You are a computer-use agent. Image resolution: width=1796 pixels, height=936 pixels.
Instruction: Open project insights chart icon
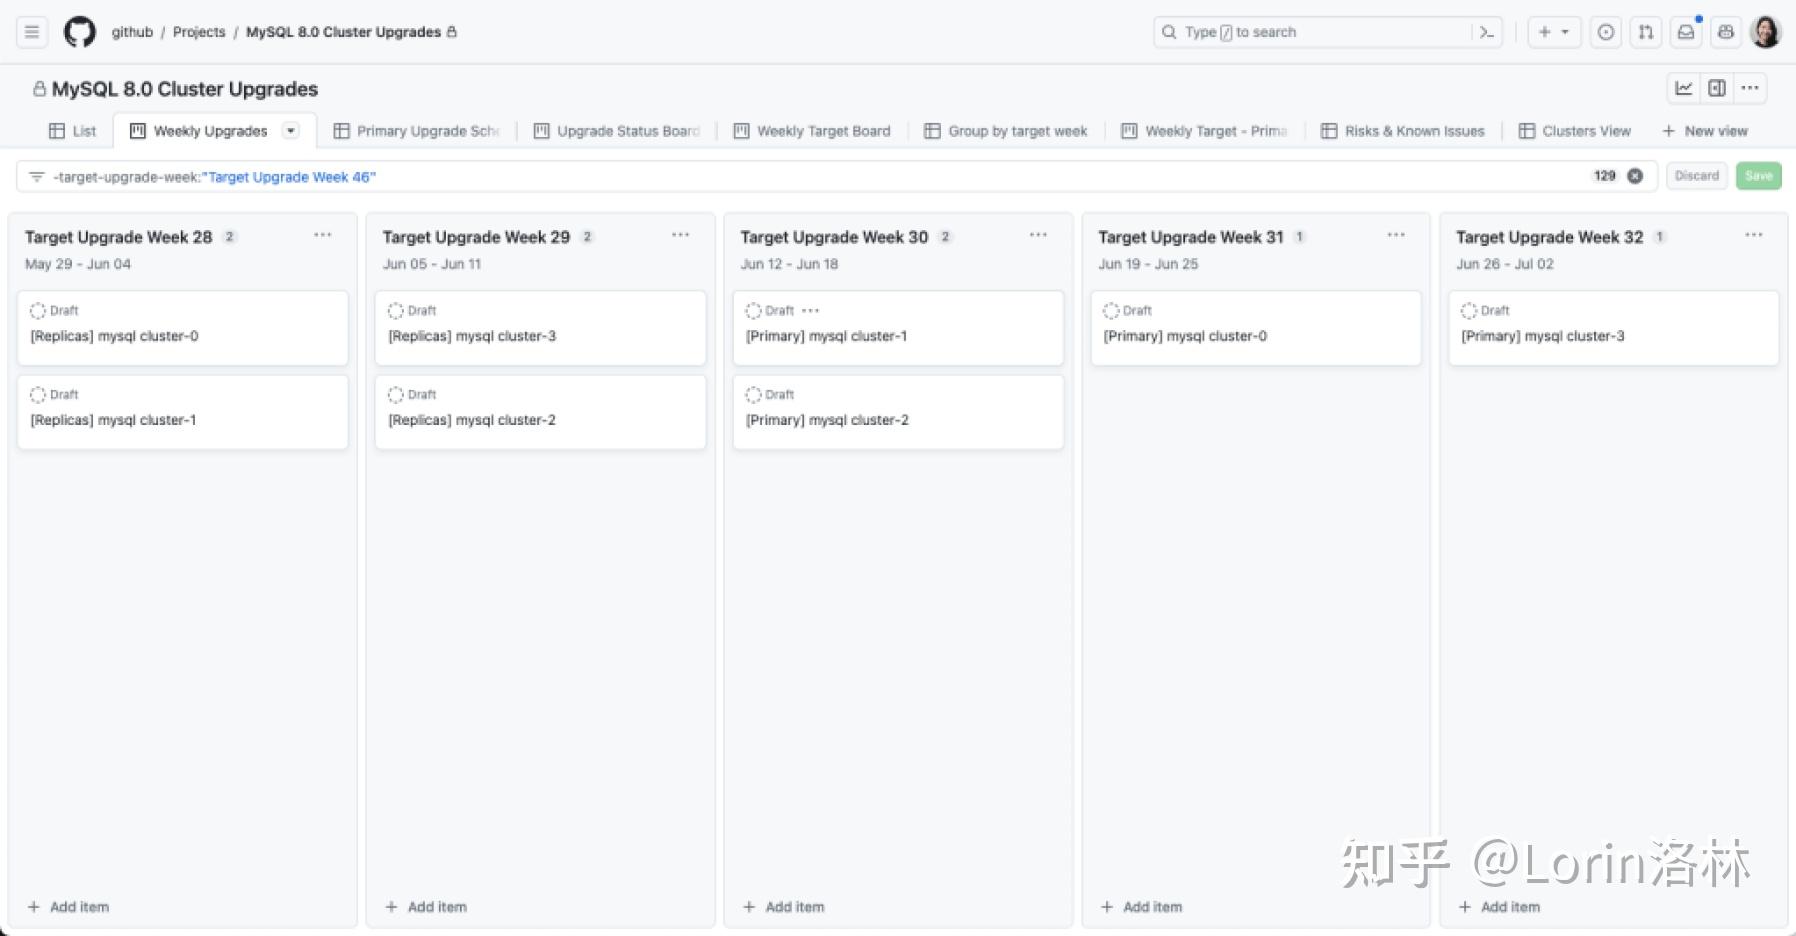point(1684,88)
